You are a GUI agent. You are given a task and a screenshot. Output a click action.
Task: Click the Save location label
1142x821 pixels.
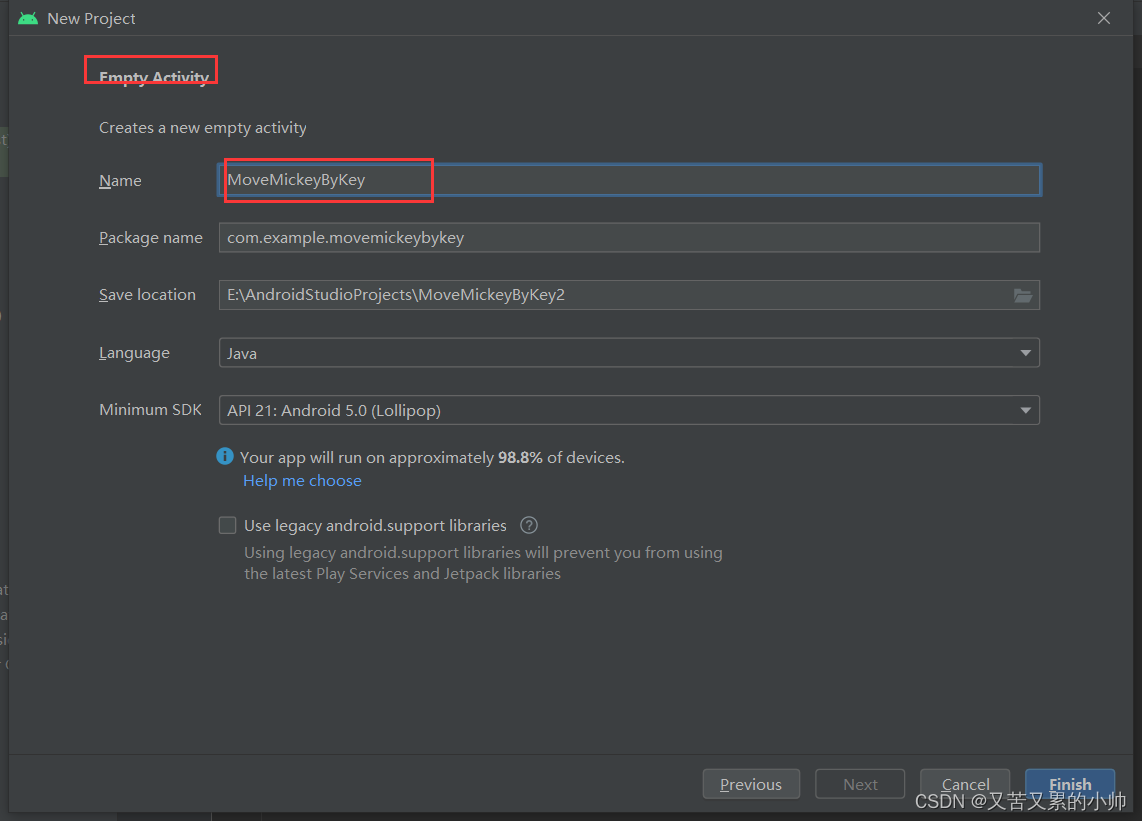coord(147,294)
